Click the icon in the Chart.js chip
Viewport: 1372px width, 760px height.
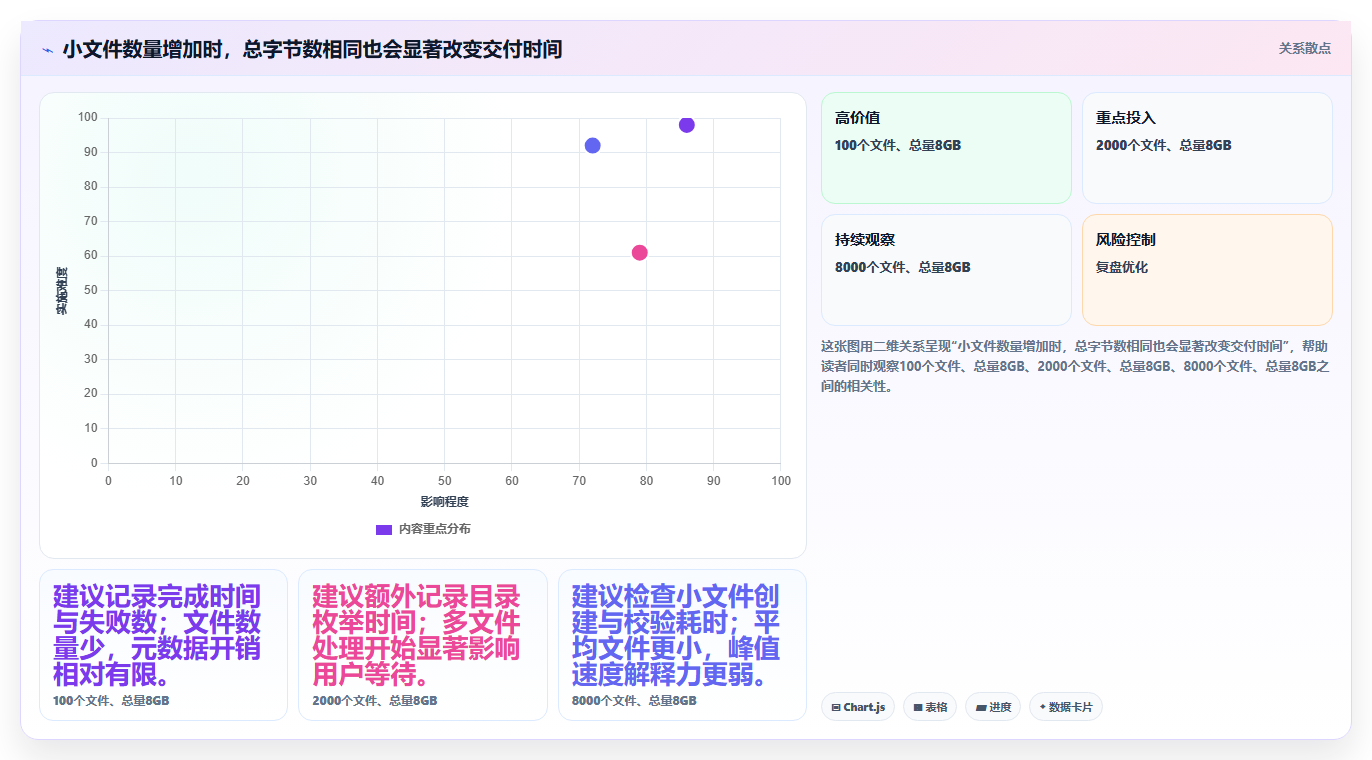[x=836, y=708]
